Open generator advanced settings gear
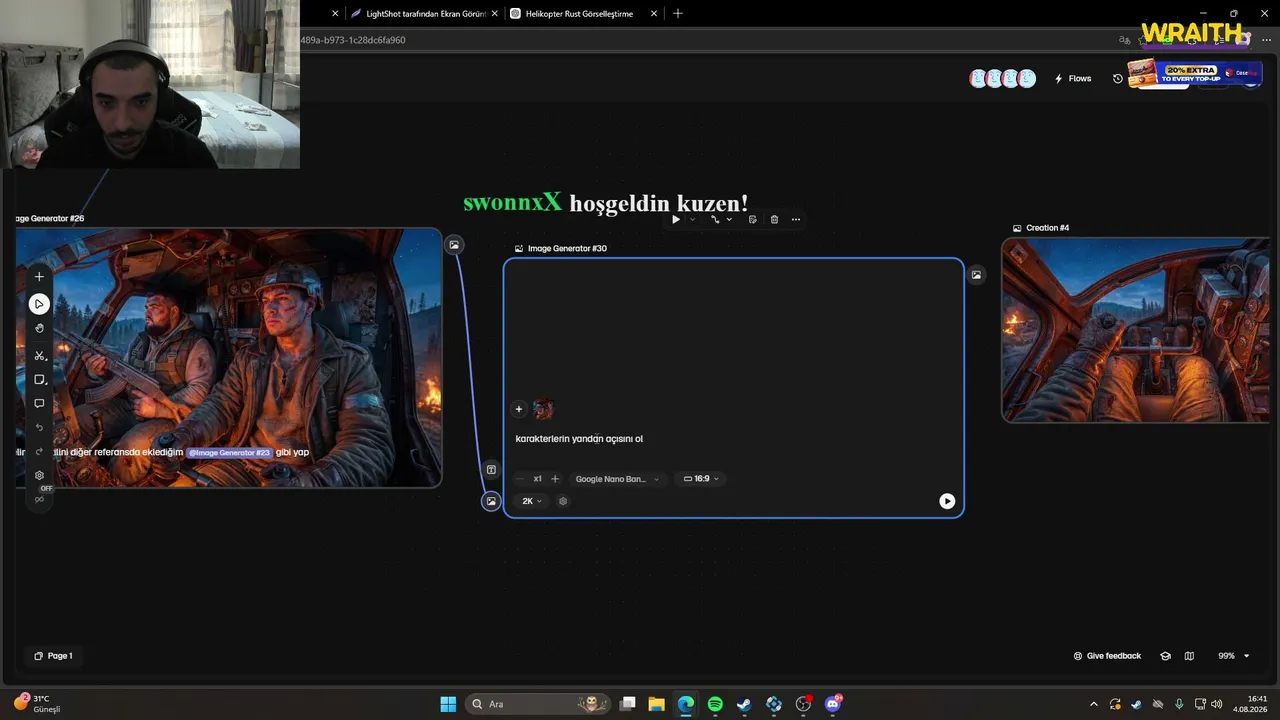The image size is (1280, 720). tap(563, 501)
